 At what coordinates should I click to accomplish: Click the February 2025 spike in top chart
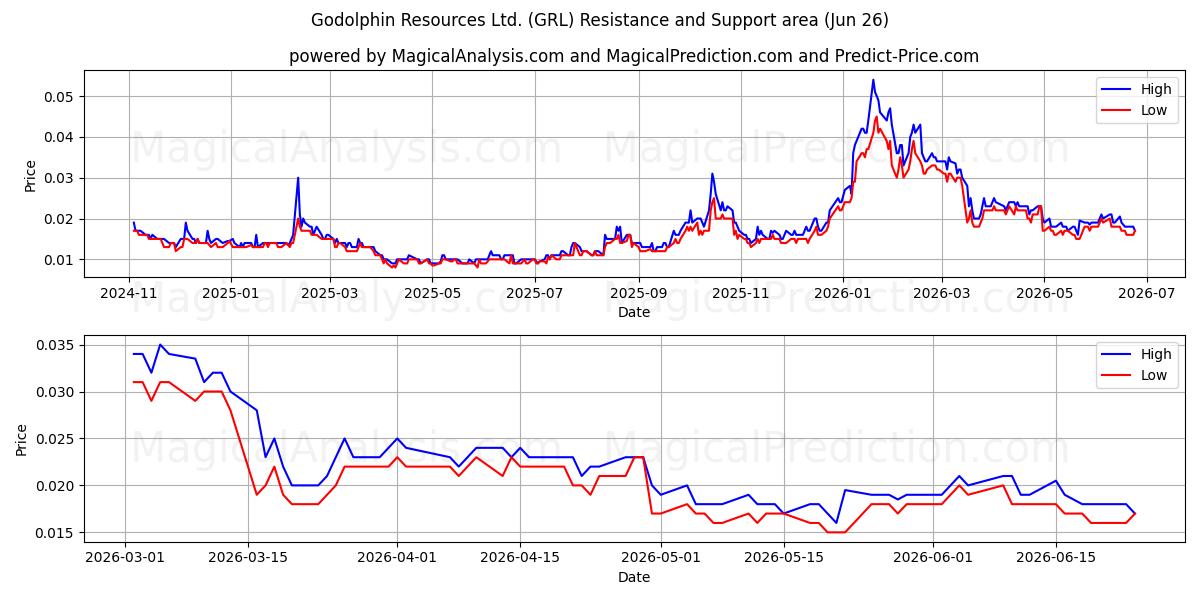pos(298,179)
